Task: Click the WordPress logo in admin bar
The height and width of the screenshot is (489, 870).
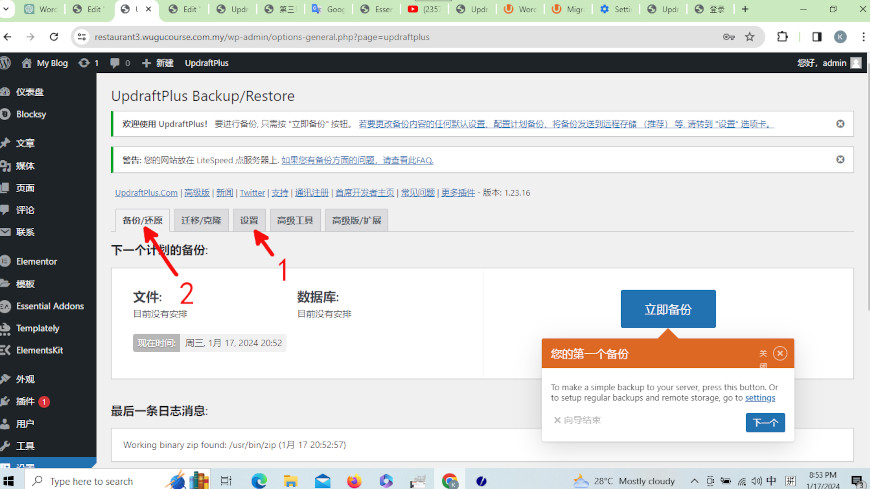Action: click(x=8, y=62)
